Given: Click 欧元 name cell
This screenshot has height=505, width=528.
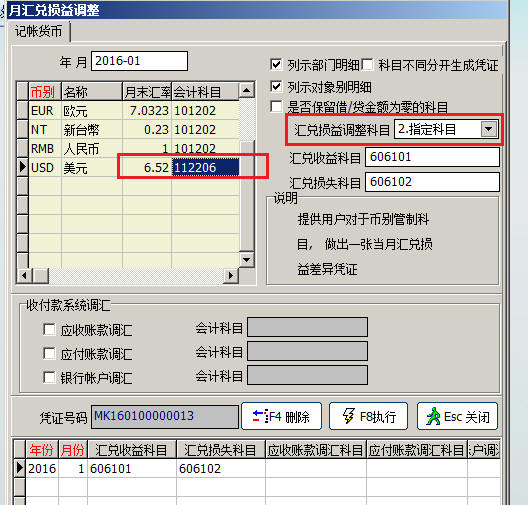Looking at the screenshot, I should click(x=92, y=111).
